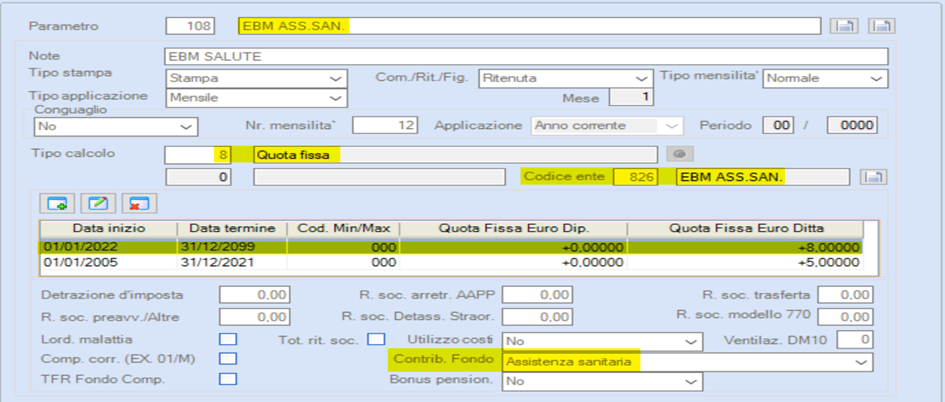Click the add-row icon above the table
The height and width of the screenshot is (402, 945).
pos(57,204)
